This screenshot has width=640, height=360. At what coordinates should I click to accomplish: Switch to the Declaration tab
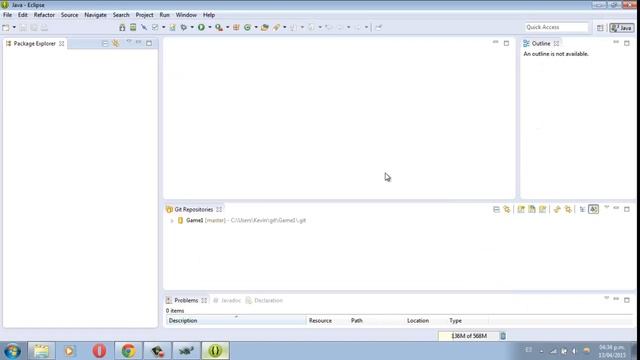point(264,300)
